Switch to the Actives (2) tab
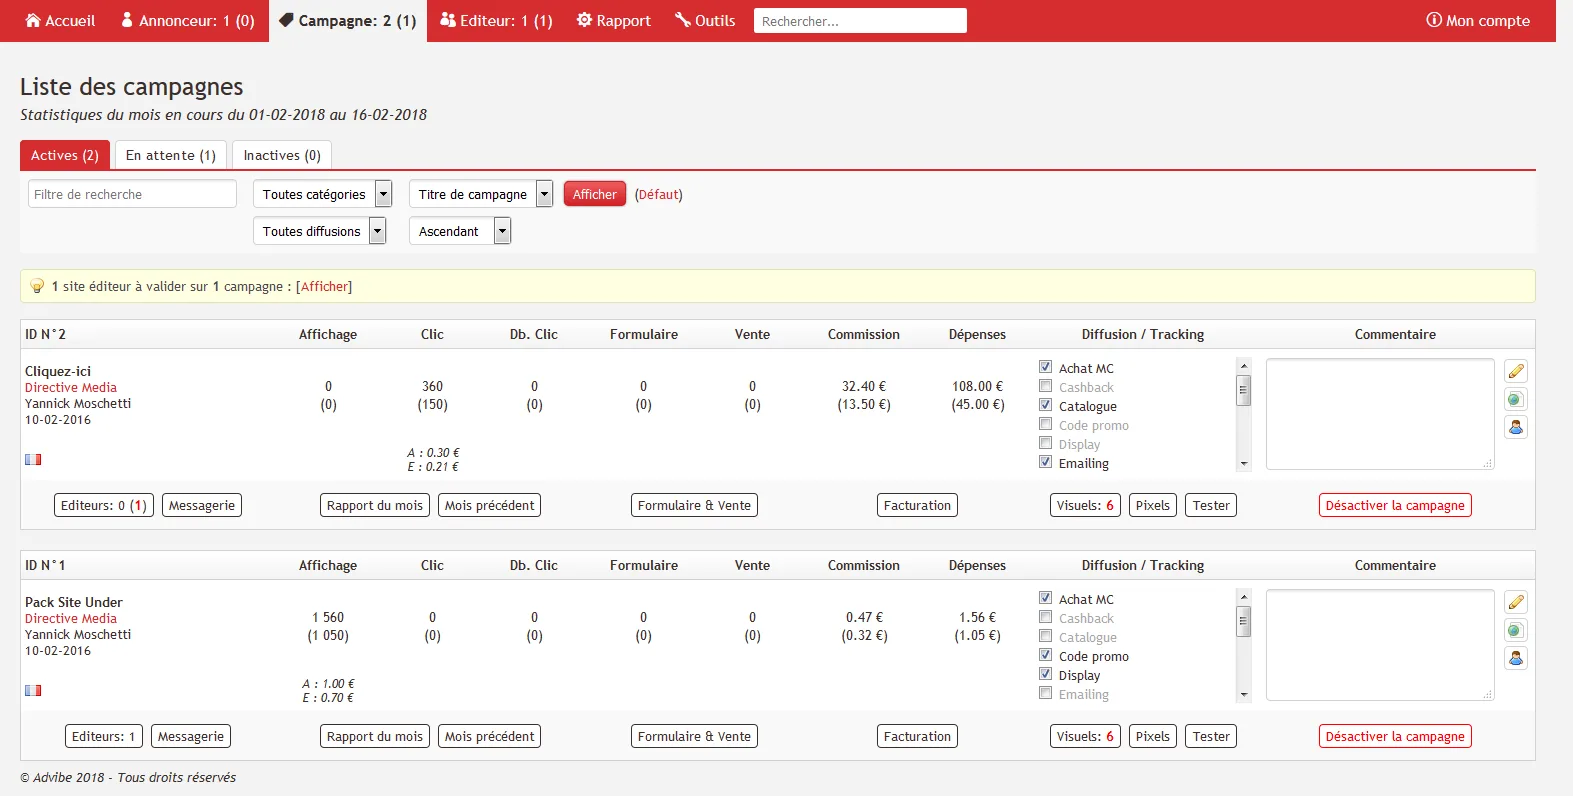Viewport: 1573px width, 796px height. click(65, 155)
